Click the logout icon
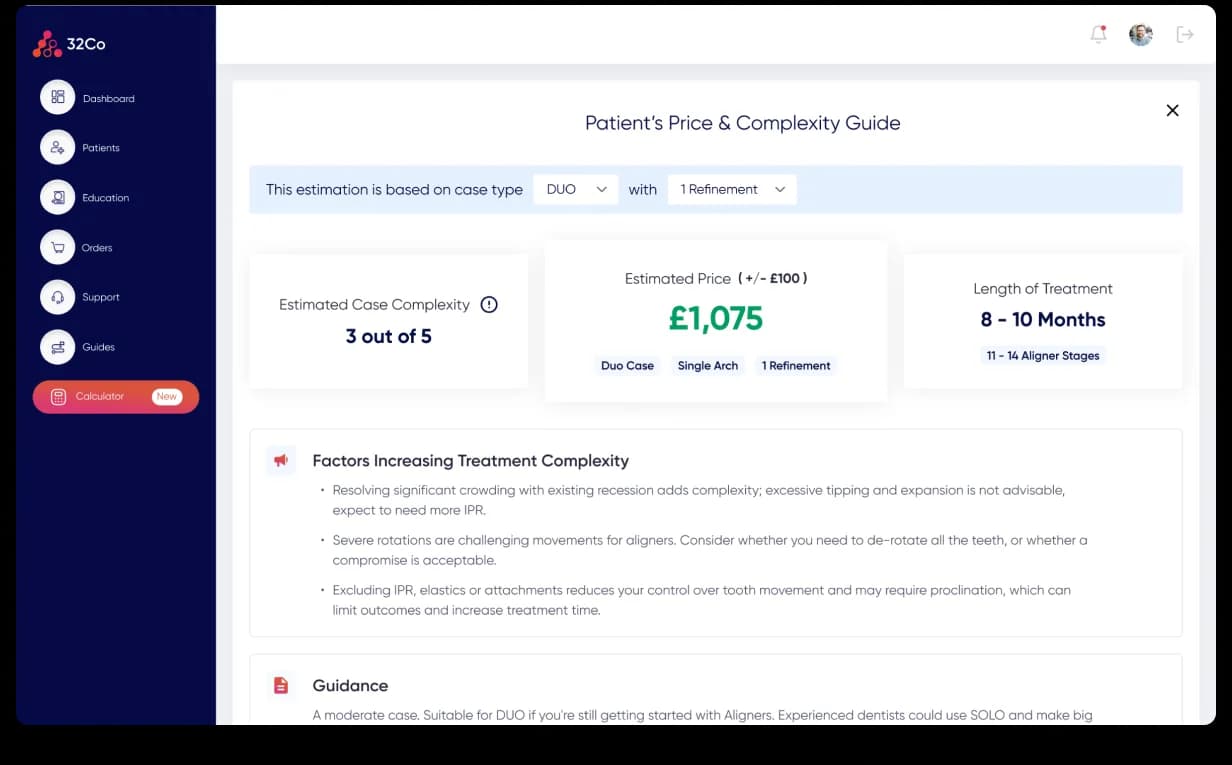1232x765 pixels. [1185, 34]
